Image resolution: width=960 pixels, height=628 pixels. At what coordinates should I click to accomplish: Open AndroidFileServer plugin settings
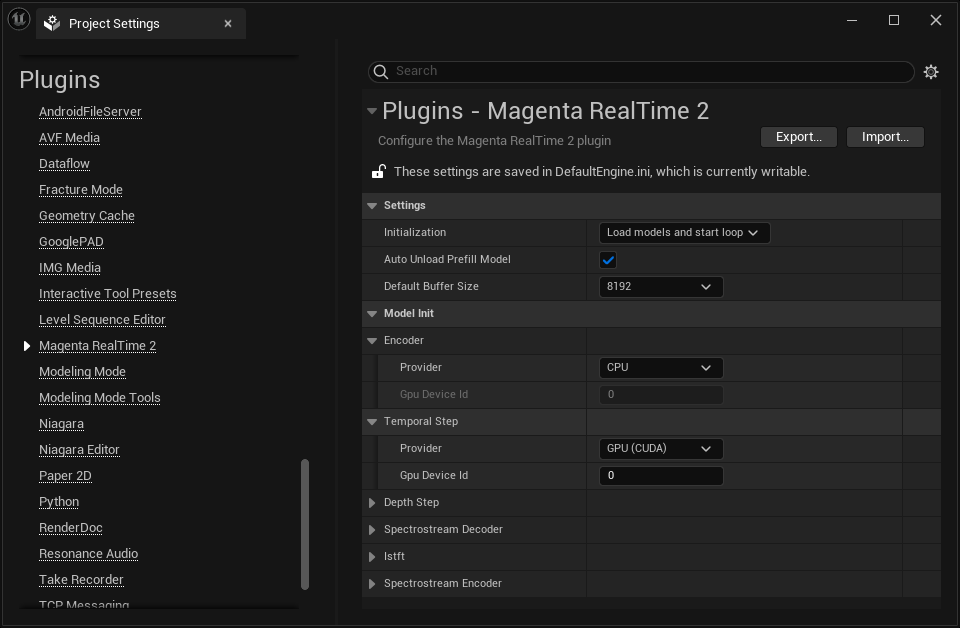pos(90,112)
